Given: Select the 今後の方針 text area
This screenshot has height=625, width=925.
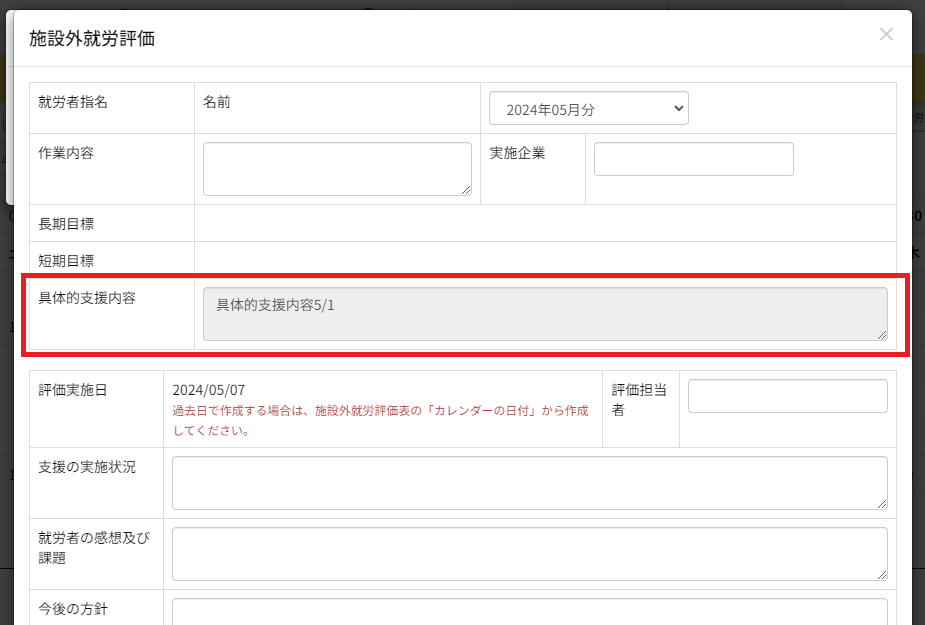Looking at the screenshot, I should point(529,612).
